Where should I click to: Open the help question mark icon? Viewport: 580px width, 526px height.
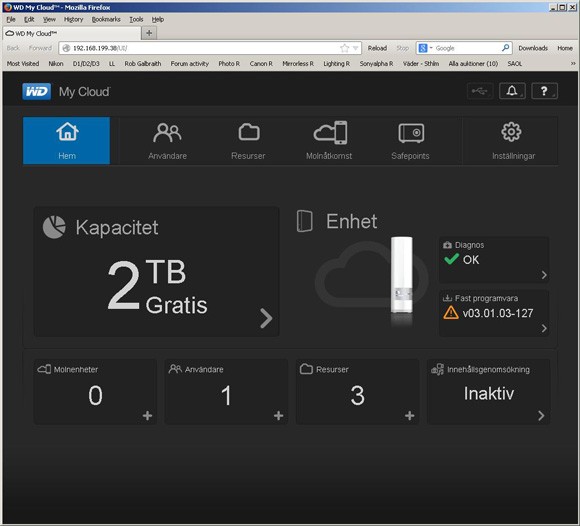click(x=544, y=91)
